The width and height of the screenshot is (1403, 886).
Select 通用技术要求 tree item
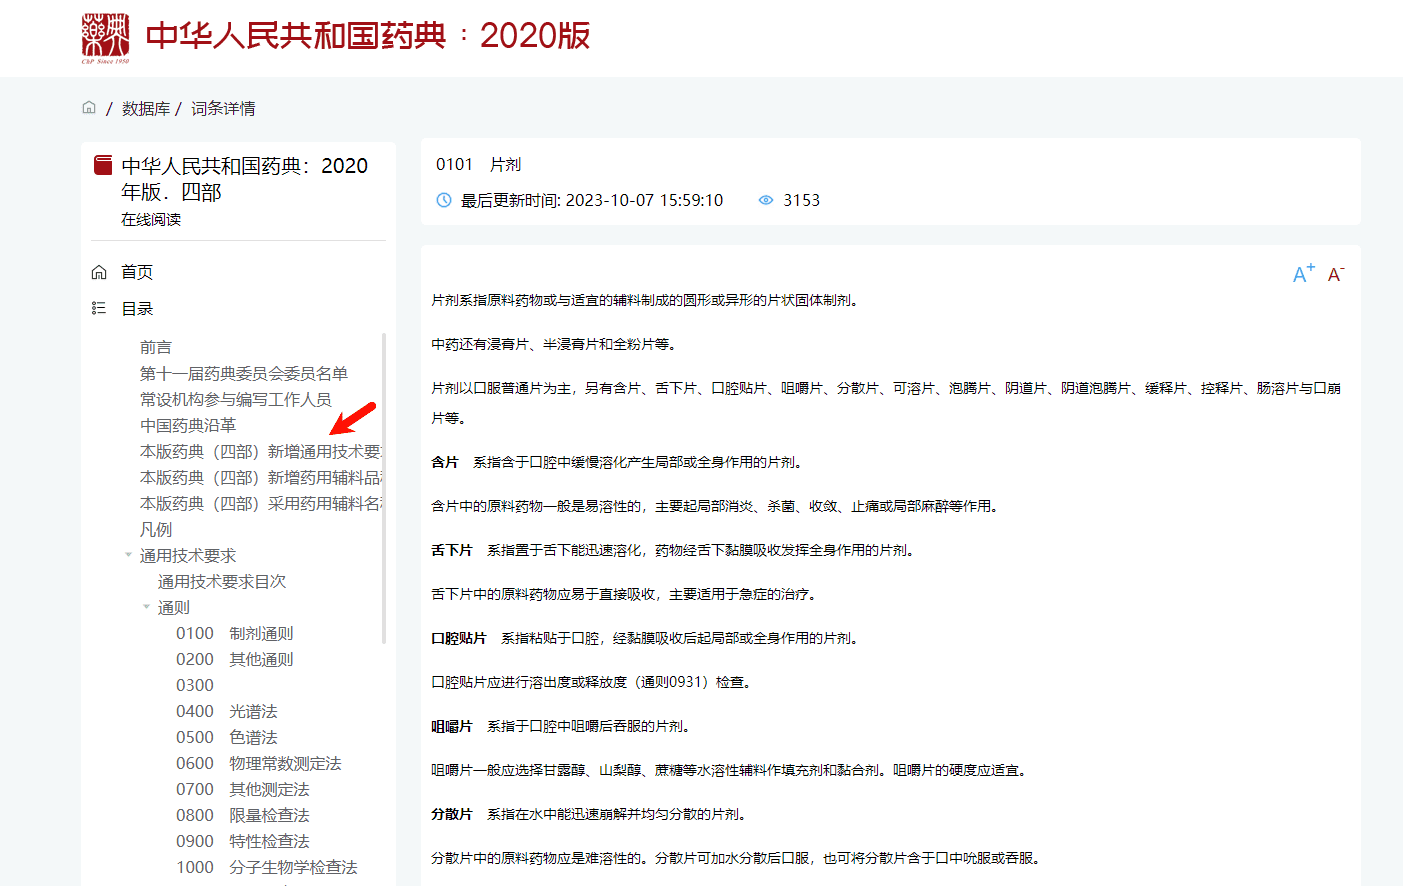pos(188,555)
